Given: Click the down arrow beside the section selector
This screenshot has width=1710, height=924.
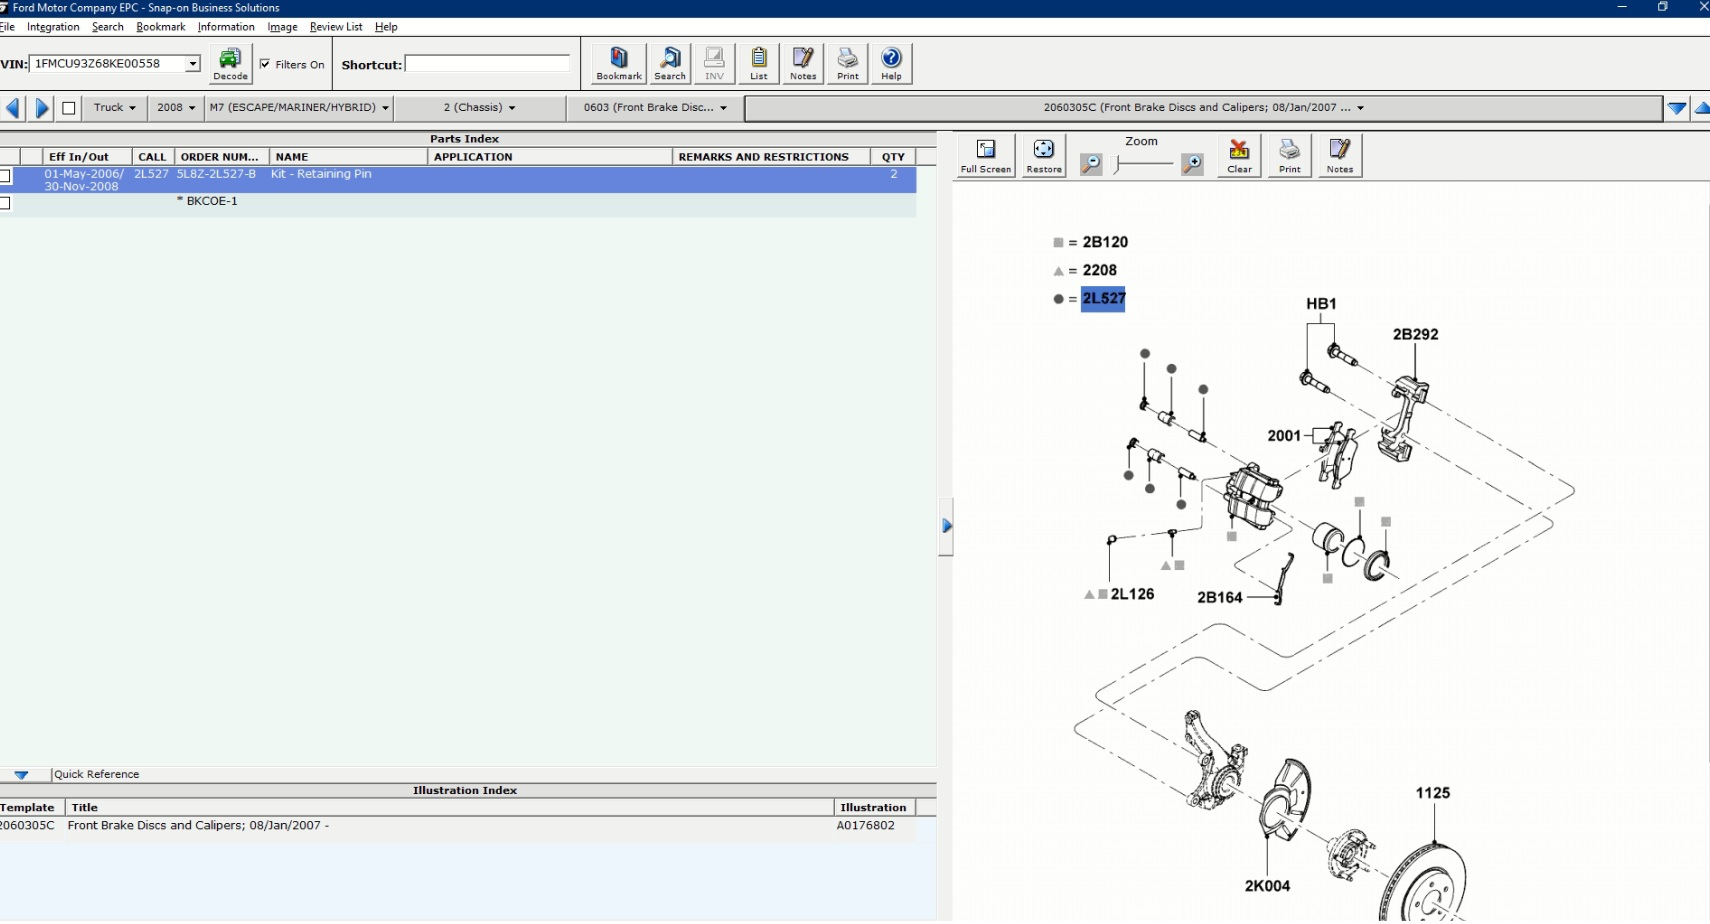Looking at the screenshot, I should [x=1677, y=108].
